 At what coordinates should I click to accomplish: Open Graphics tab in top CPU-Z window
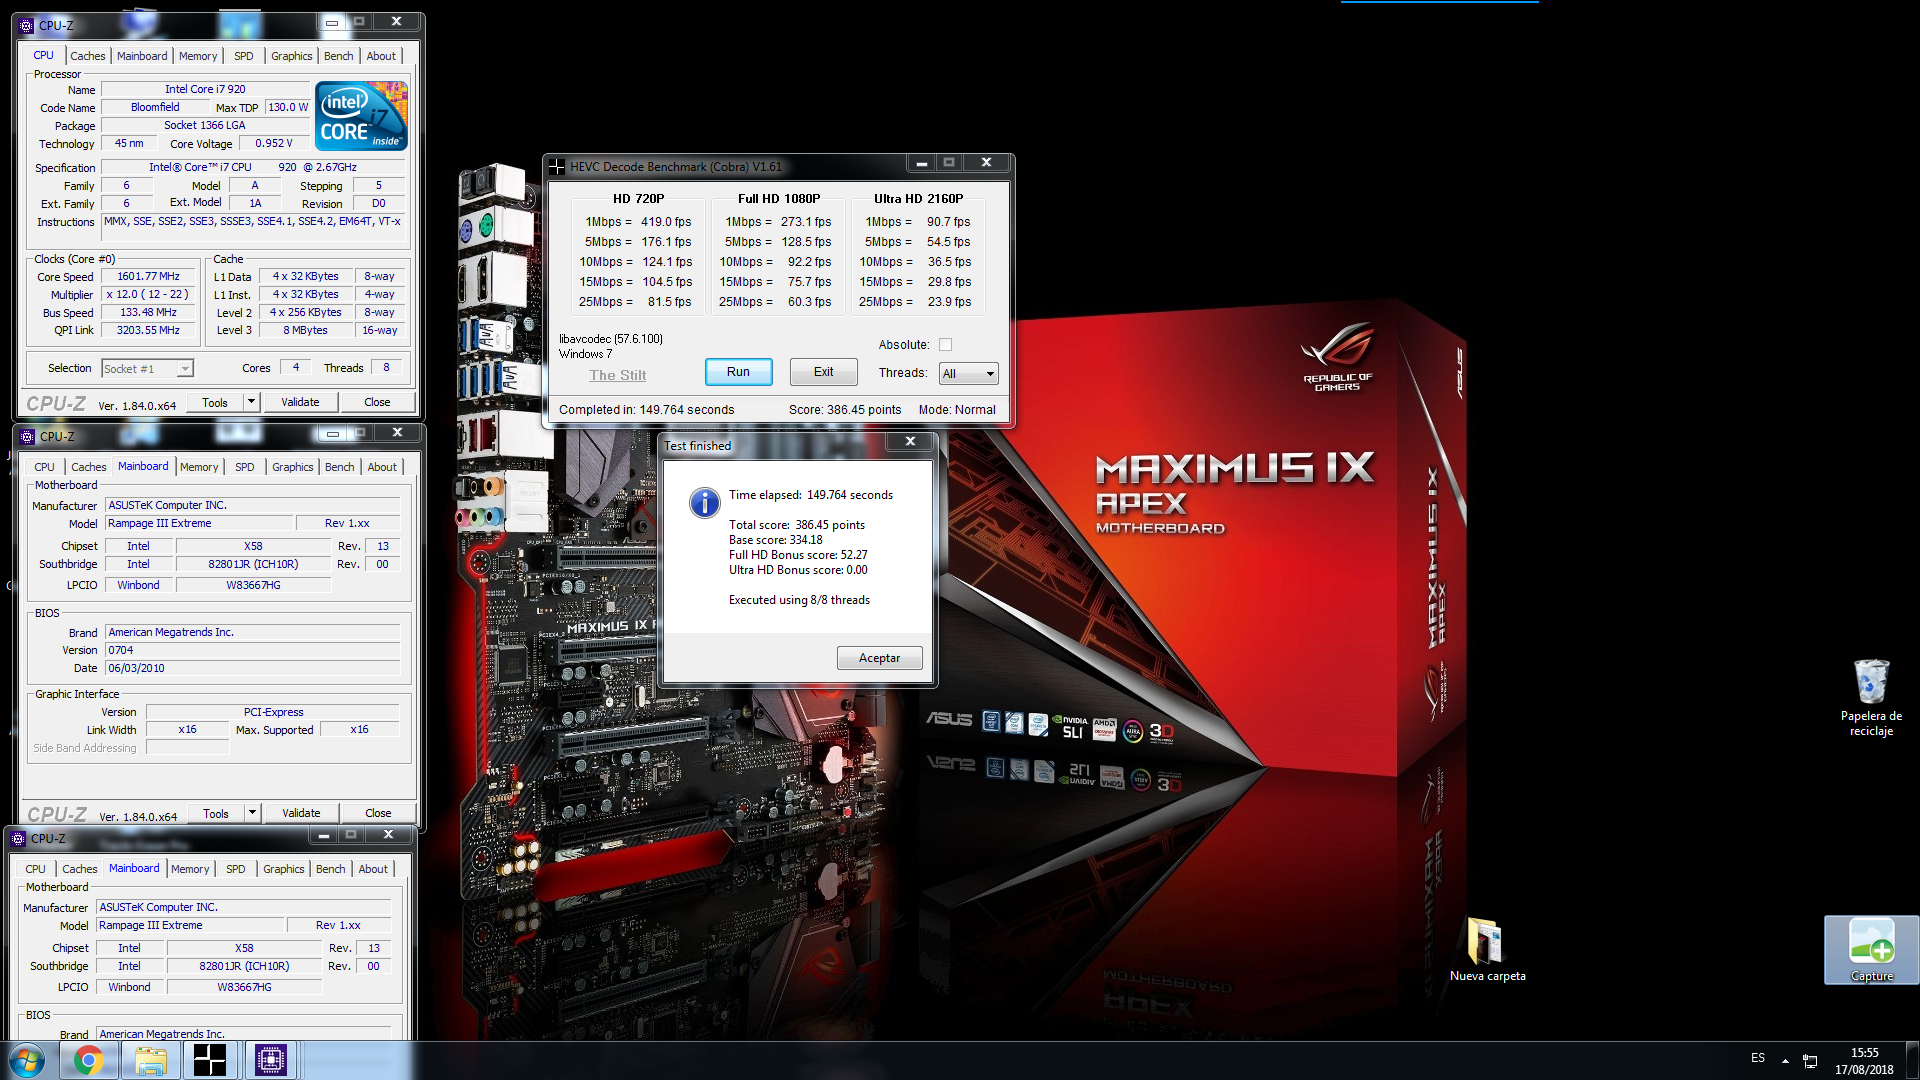pos(292,56)
